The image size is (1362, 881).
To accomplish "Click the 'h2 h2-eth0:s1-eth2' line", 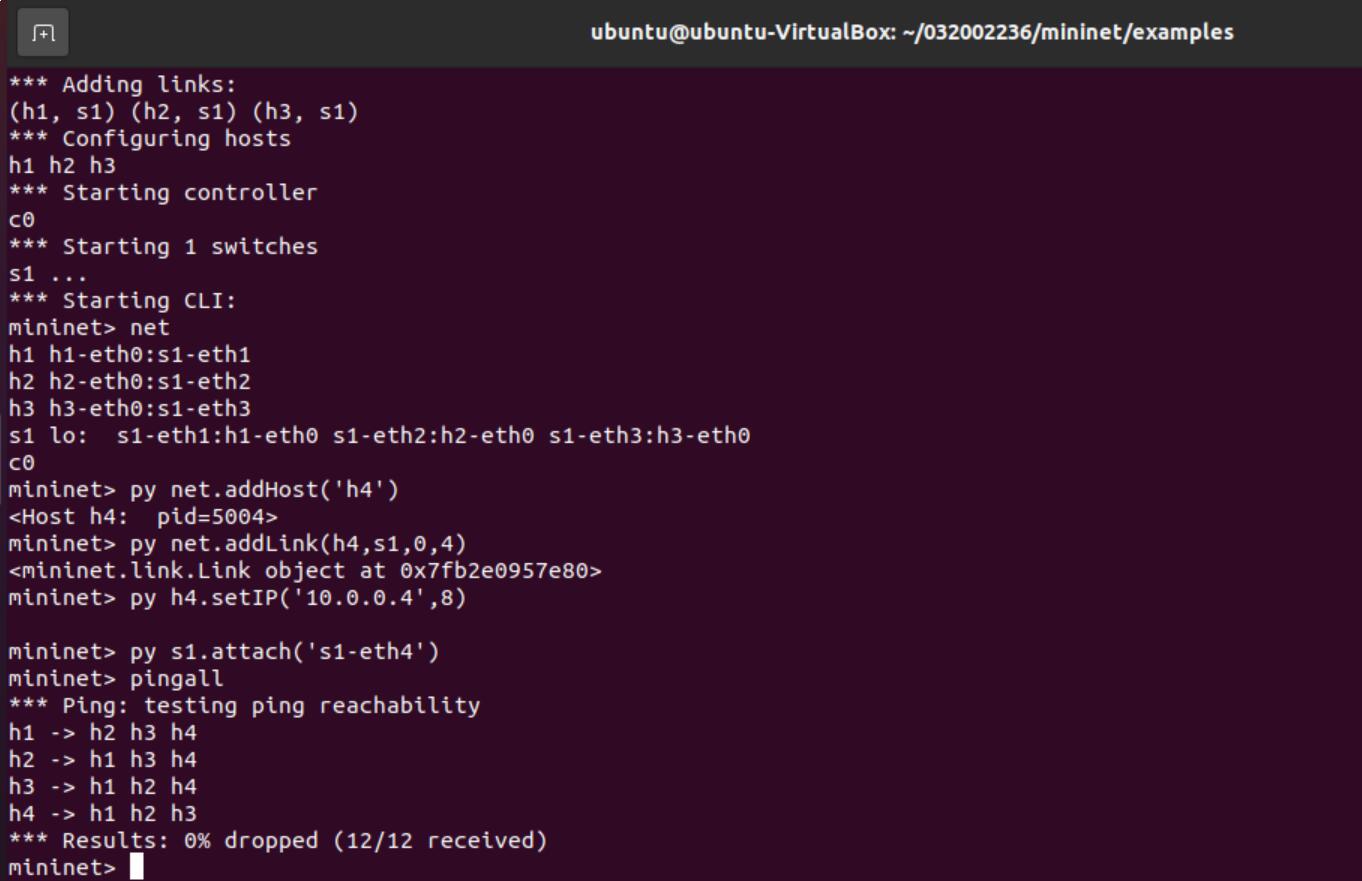I will tap(130, 382).
